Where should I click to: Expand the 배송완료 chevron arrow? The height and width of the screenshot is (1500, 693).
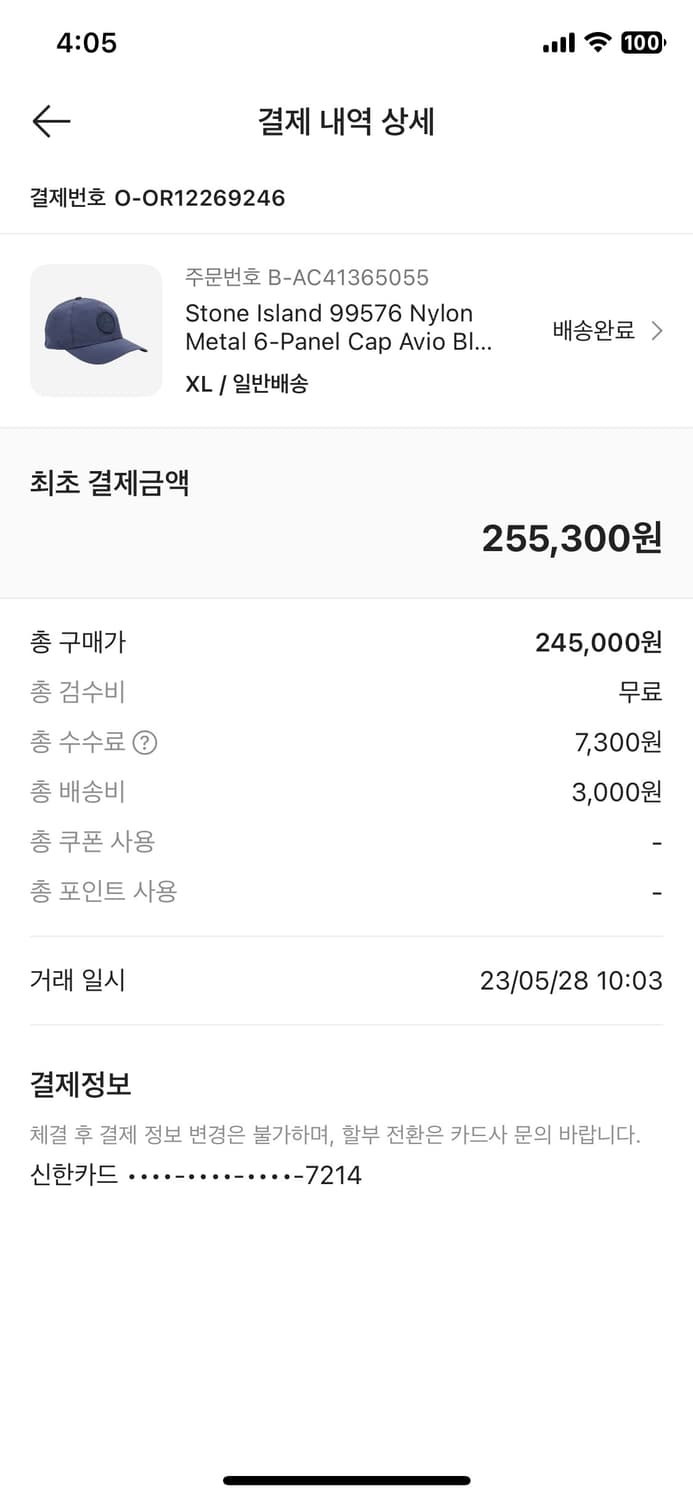tap(657, 331)
